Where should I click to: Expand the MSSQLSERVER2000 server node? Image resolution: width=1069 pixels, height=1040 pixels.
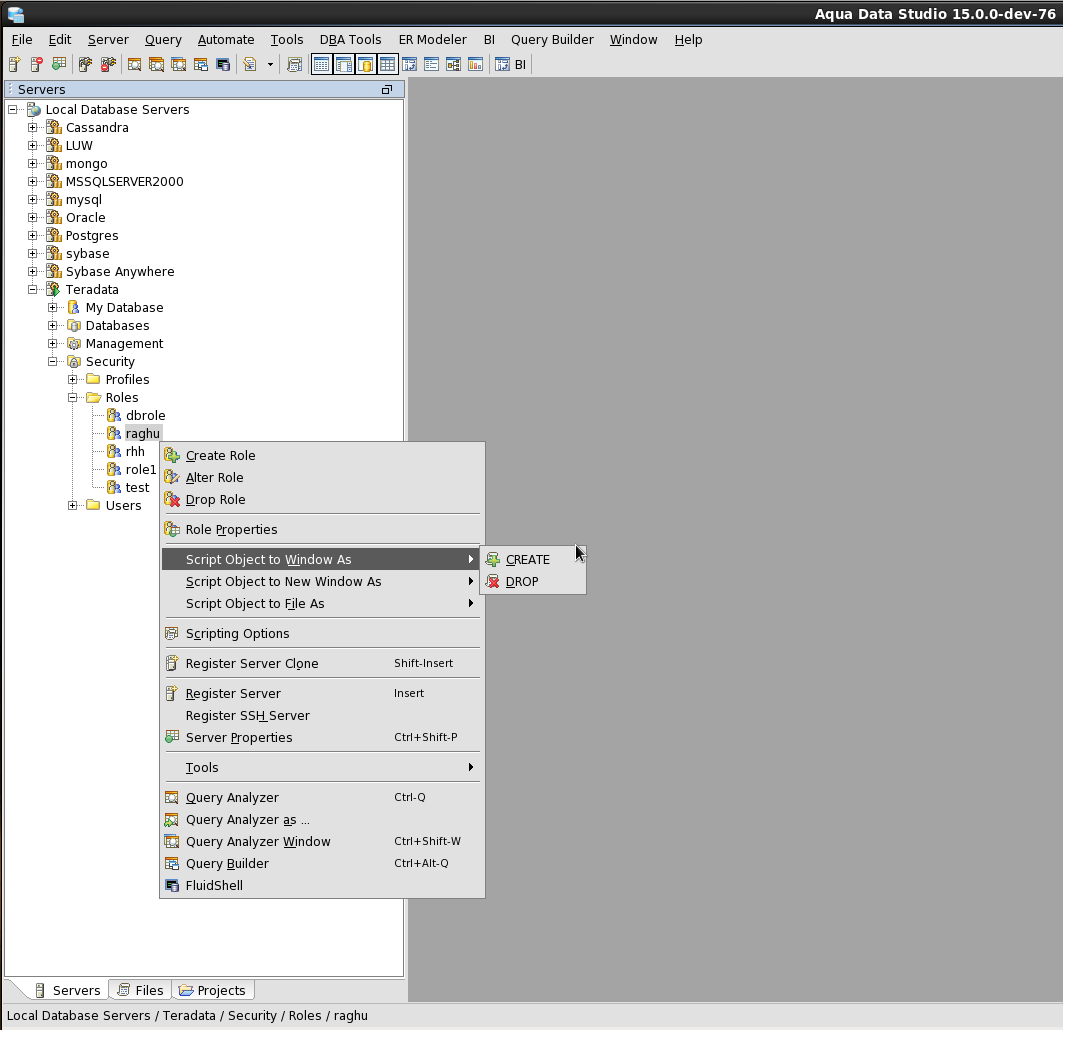(x=33, y=181)
